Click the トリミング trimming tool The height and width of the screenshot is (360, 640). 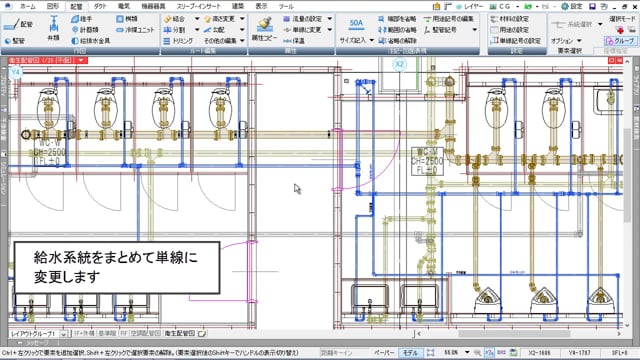178,41
